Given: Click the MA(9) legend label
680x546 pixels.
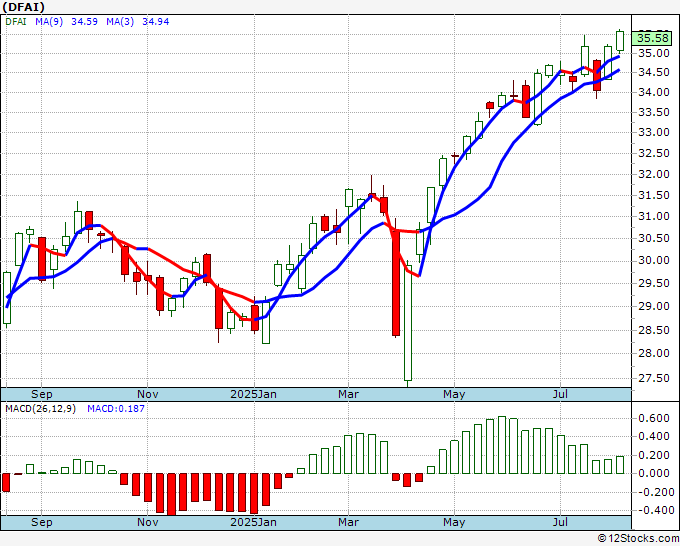Looking at the screenshot, I should pyautogui.click(x=49, y=22).
